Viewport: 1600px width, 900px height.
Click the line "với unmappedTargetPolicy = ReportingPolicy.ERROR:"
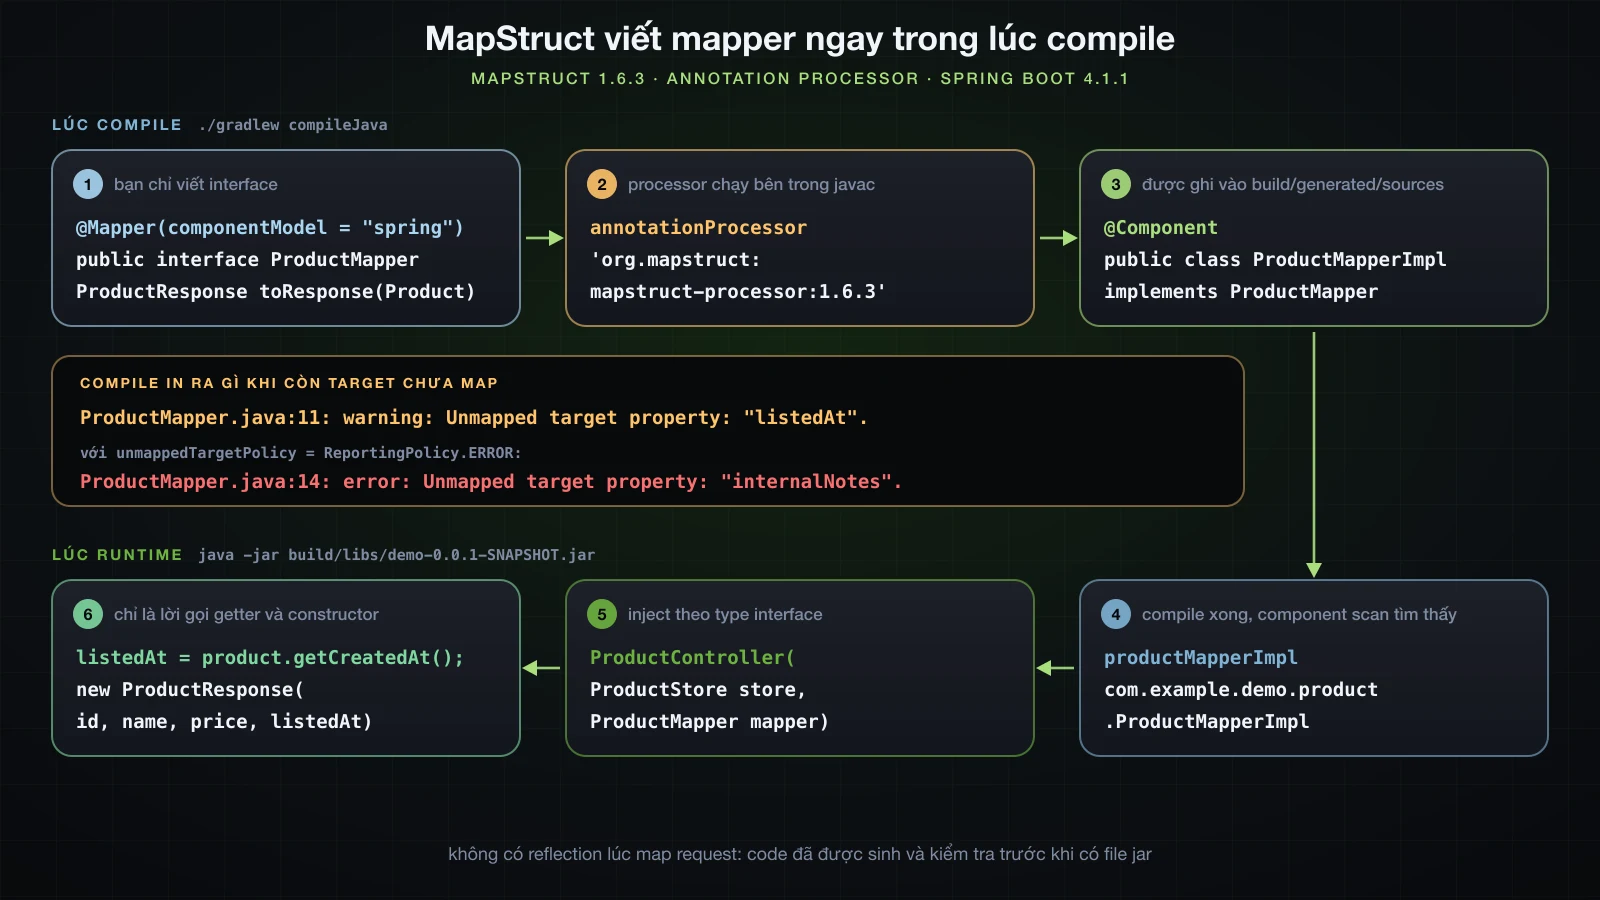tap(301, 453)
